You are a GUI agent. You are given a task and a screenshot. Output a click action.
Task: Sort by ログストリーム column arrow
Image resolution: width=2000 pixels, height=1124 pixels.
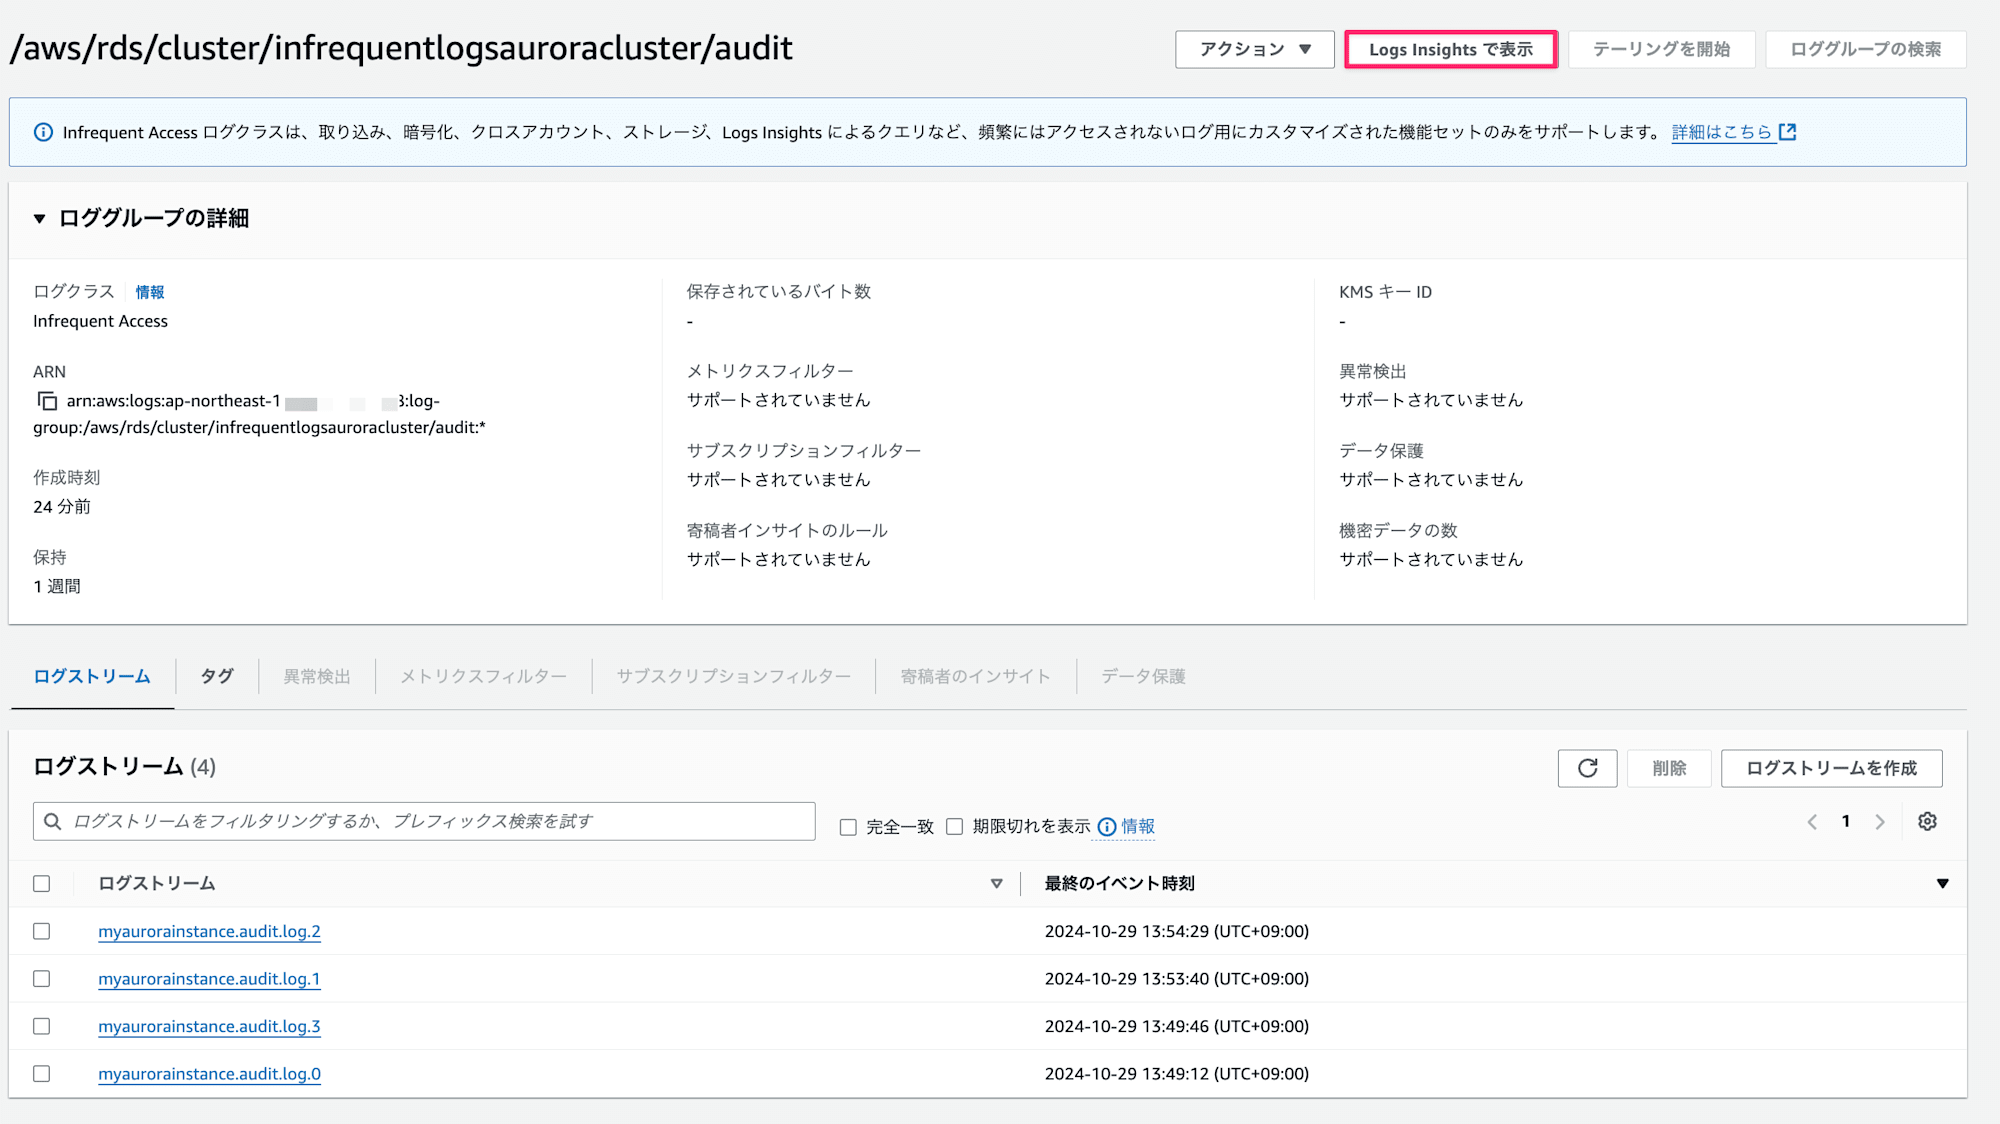tap(996, 884)
